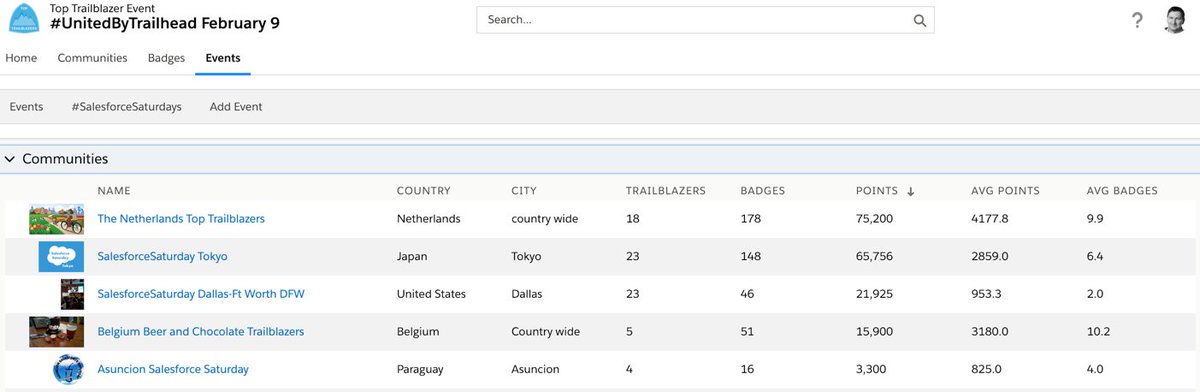Image resolution: width=1200 pixels, height=392 pixels.
Task: Sort by the BADGES column header
Action: (762, 191)
